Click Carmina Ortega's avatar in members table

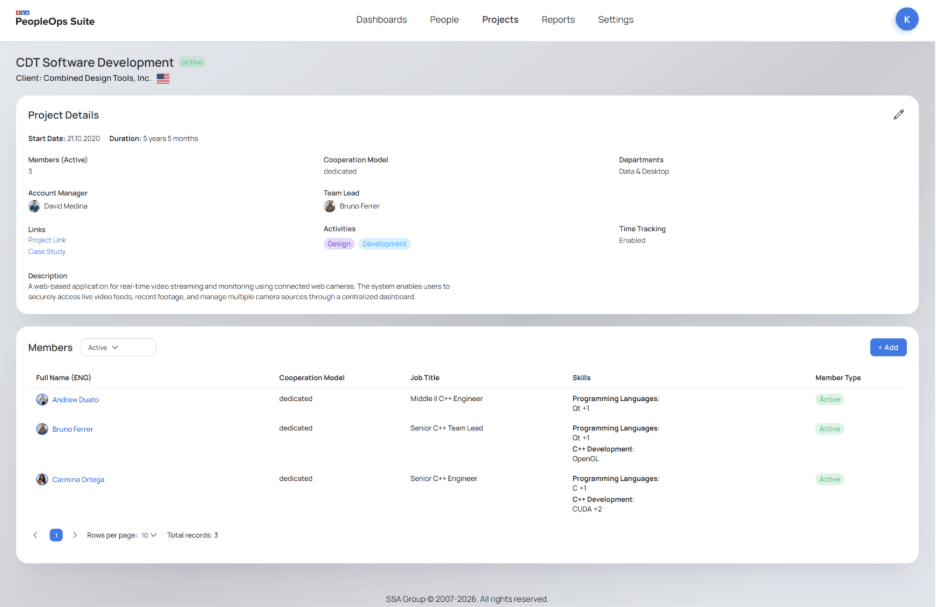tap(42, 480)
